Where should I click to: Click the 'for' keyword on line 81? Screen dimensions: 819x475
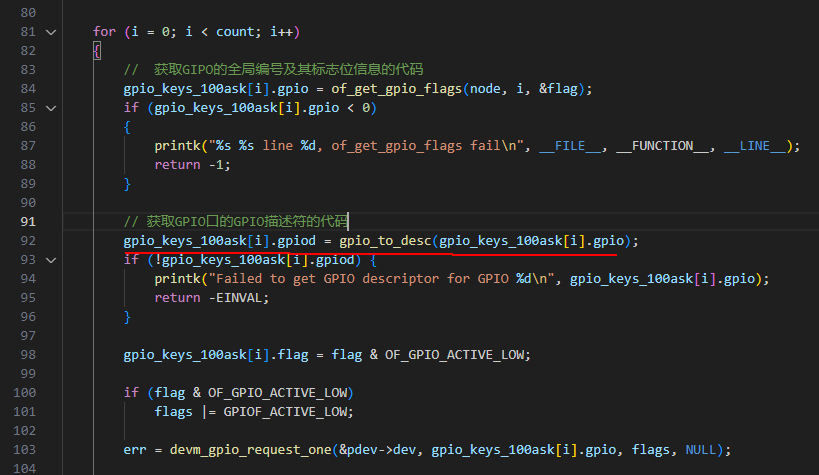104,32
